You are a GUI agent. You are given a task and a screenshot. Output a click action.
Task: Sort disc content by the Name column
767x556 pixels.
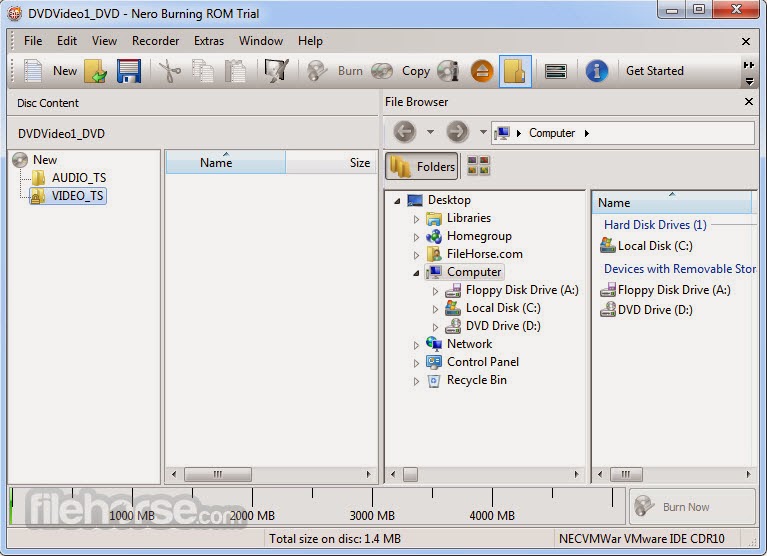[x=226, y=162]
